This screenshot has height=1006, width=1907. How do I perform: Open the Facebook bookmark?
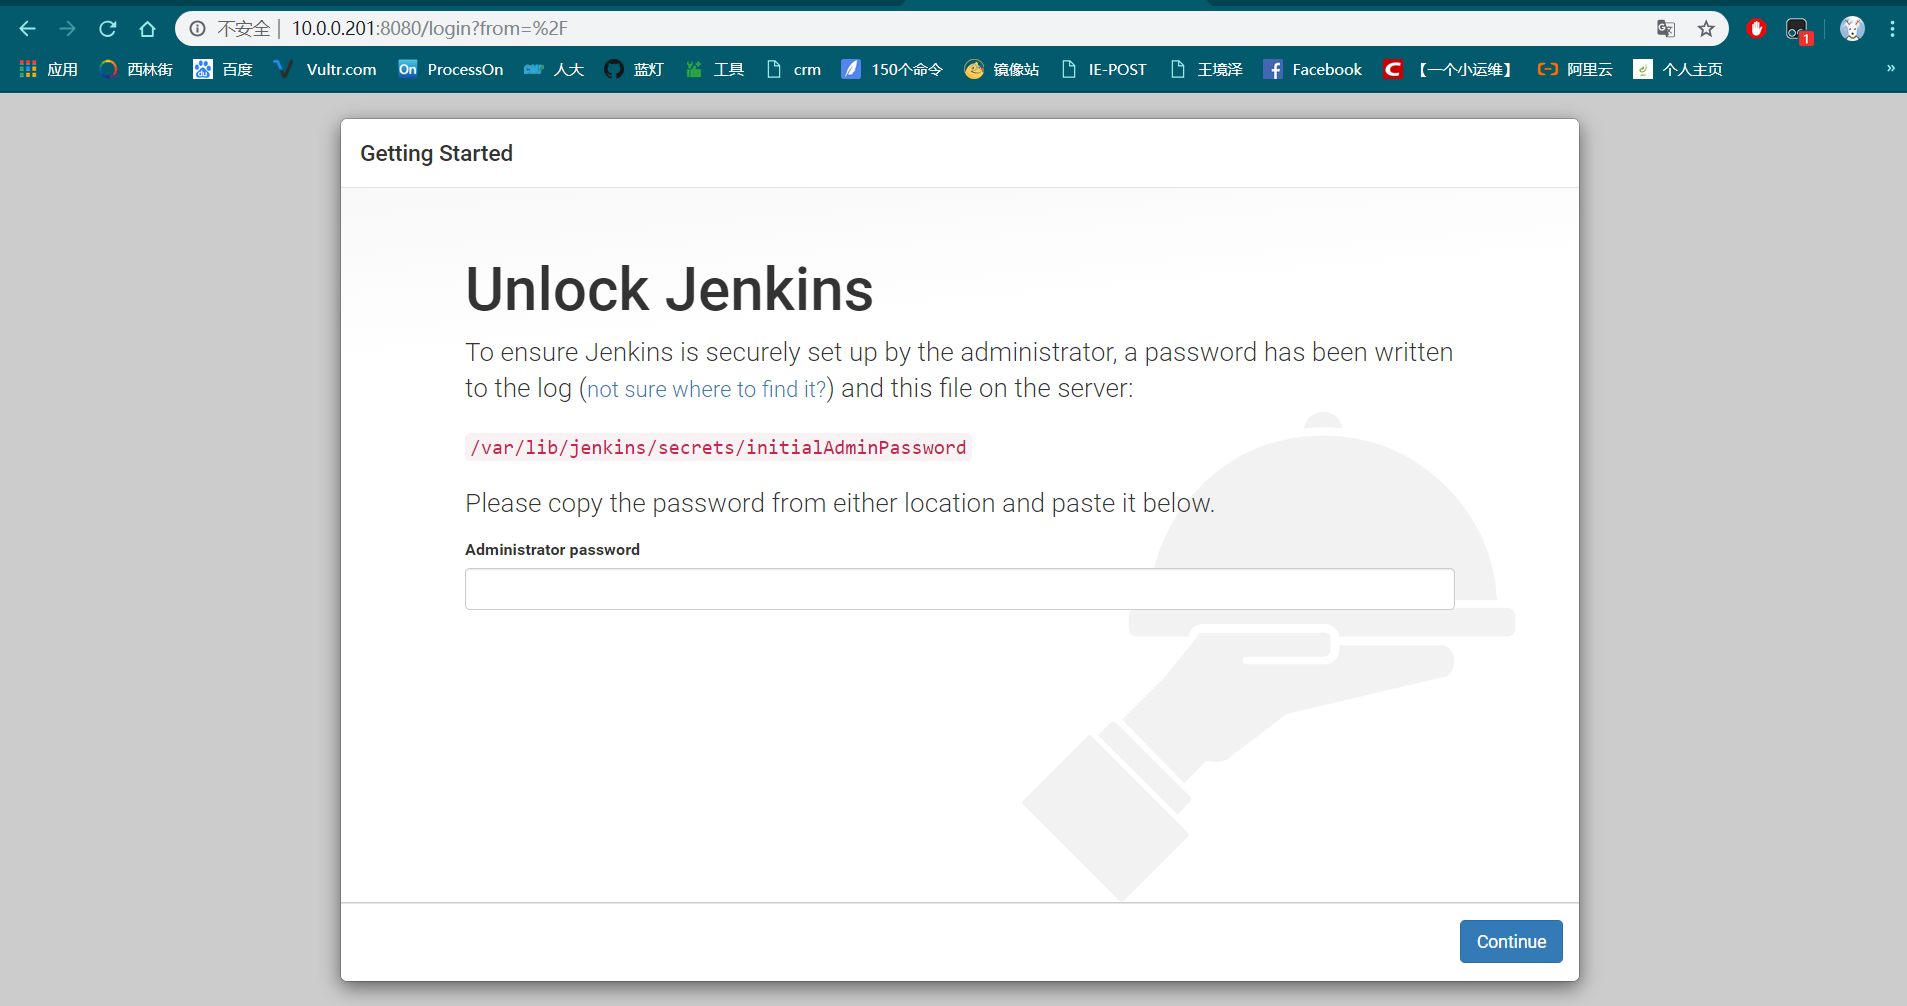(1312, 69)
